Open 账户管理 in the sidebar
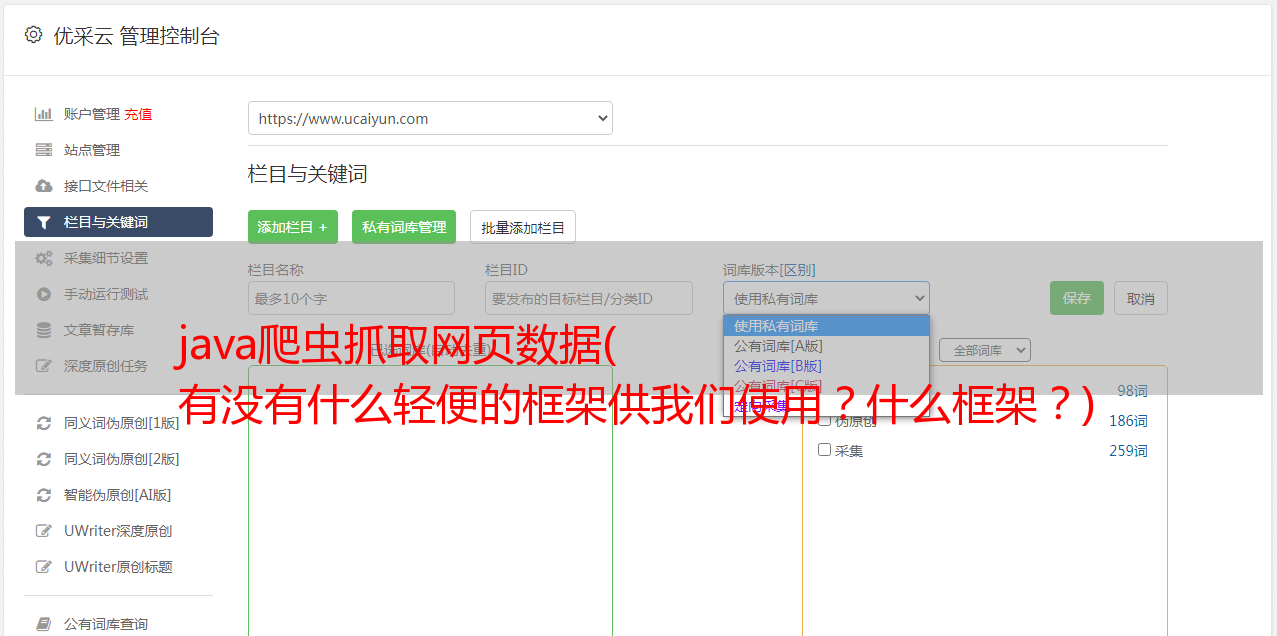1277x636 pixels. (x=92, y=114)
